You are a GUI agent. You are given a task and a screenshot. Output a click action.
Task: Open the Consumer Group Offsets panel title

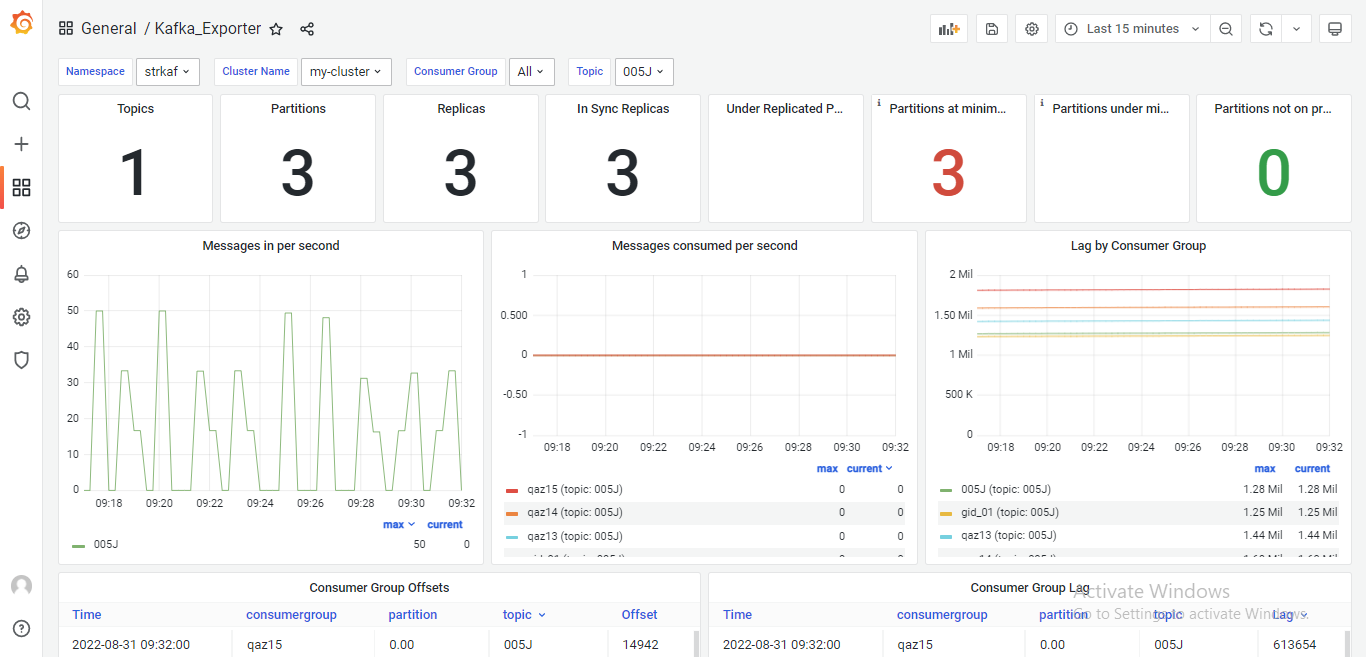pyautogui.click(x=379, y=588)
